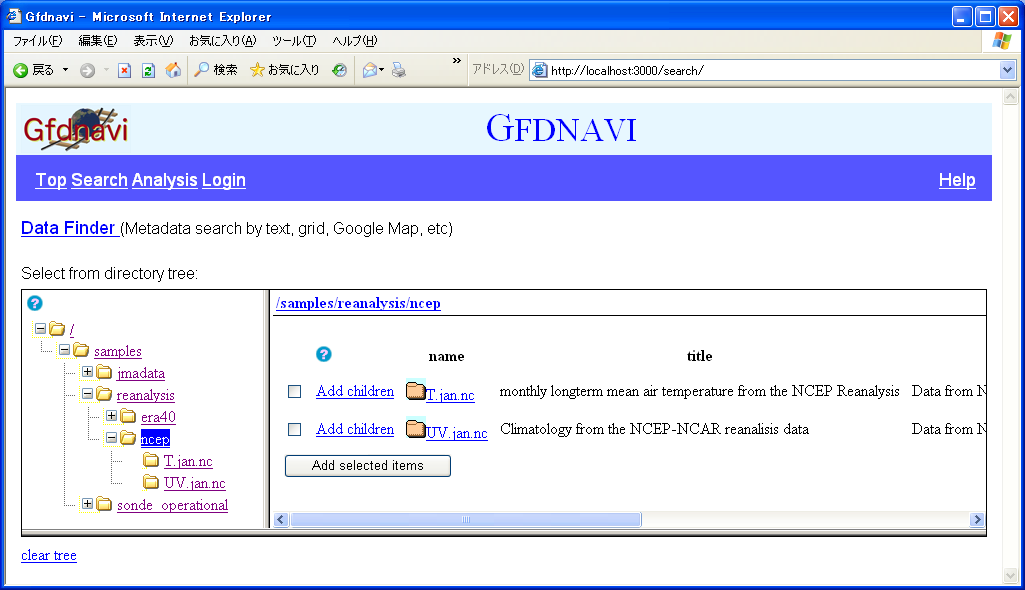Stop page loading with red X icon
This screenshot has height=590, width=1025.
(124, 71)
